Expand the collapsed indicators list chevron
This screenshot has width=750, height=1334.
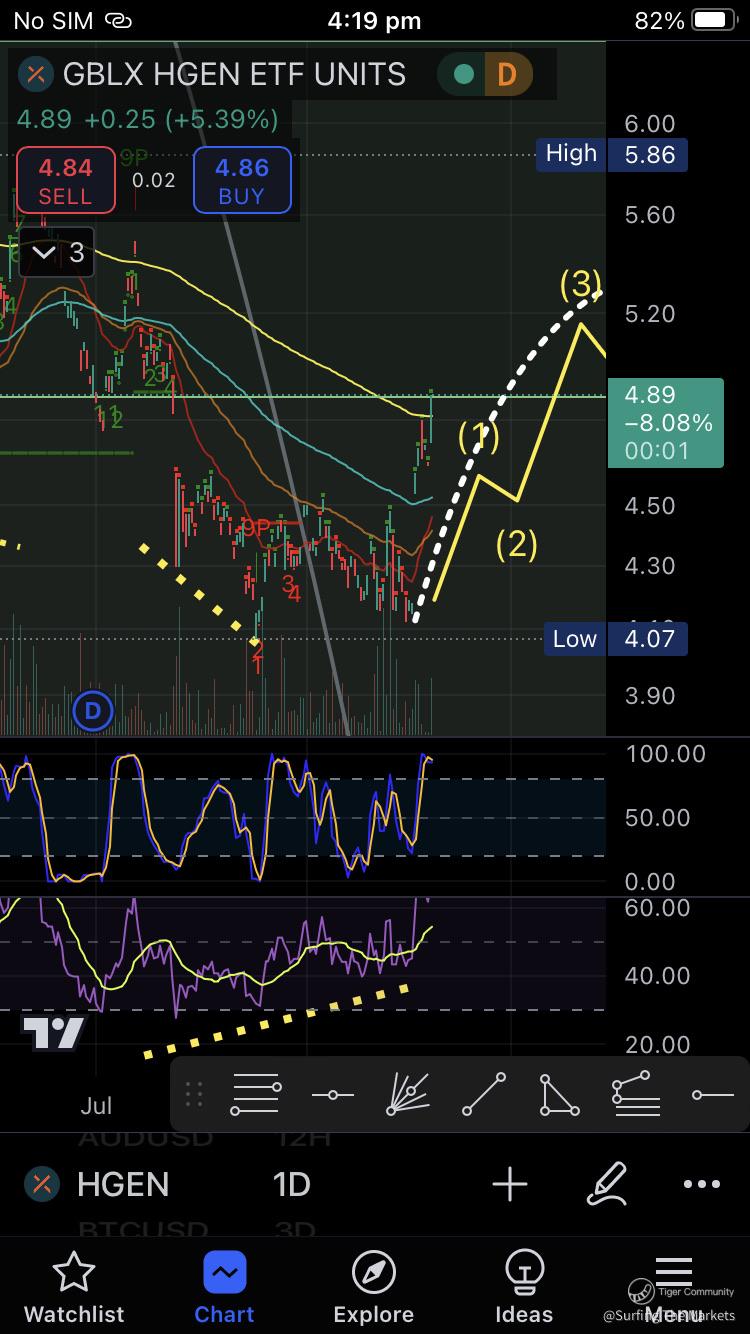(x=57, y=253)
